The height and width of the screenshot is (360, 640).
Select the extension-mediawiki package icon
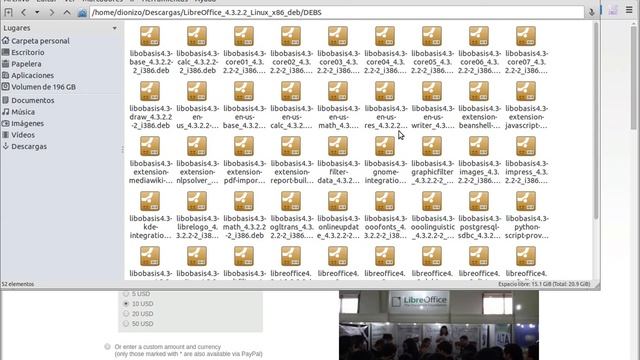pyautogui.click(x=150, y=146)
